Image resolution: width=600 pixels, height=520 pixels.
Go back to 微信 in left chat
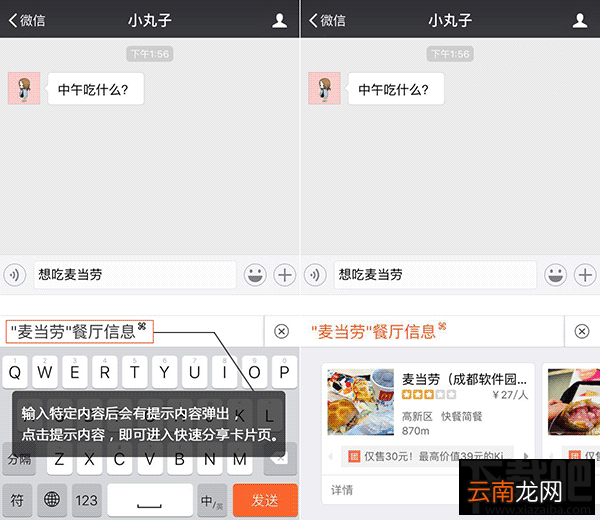(27, 20)
